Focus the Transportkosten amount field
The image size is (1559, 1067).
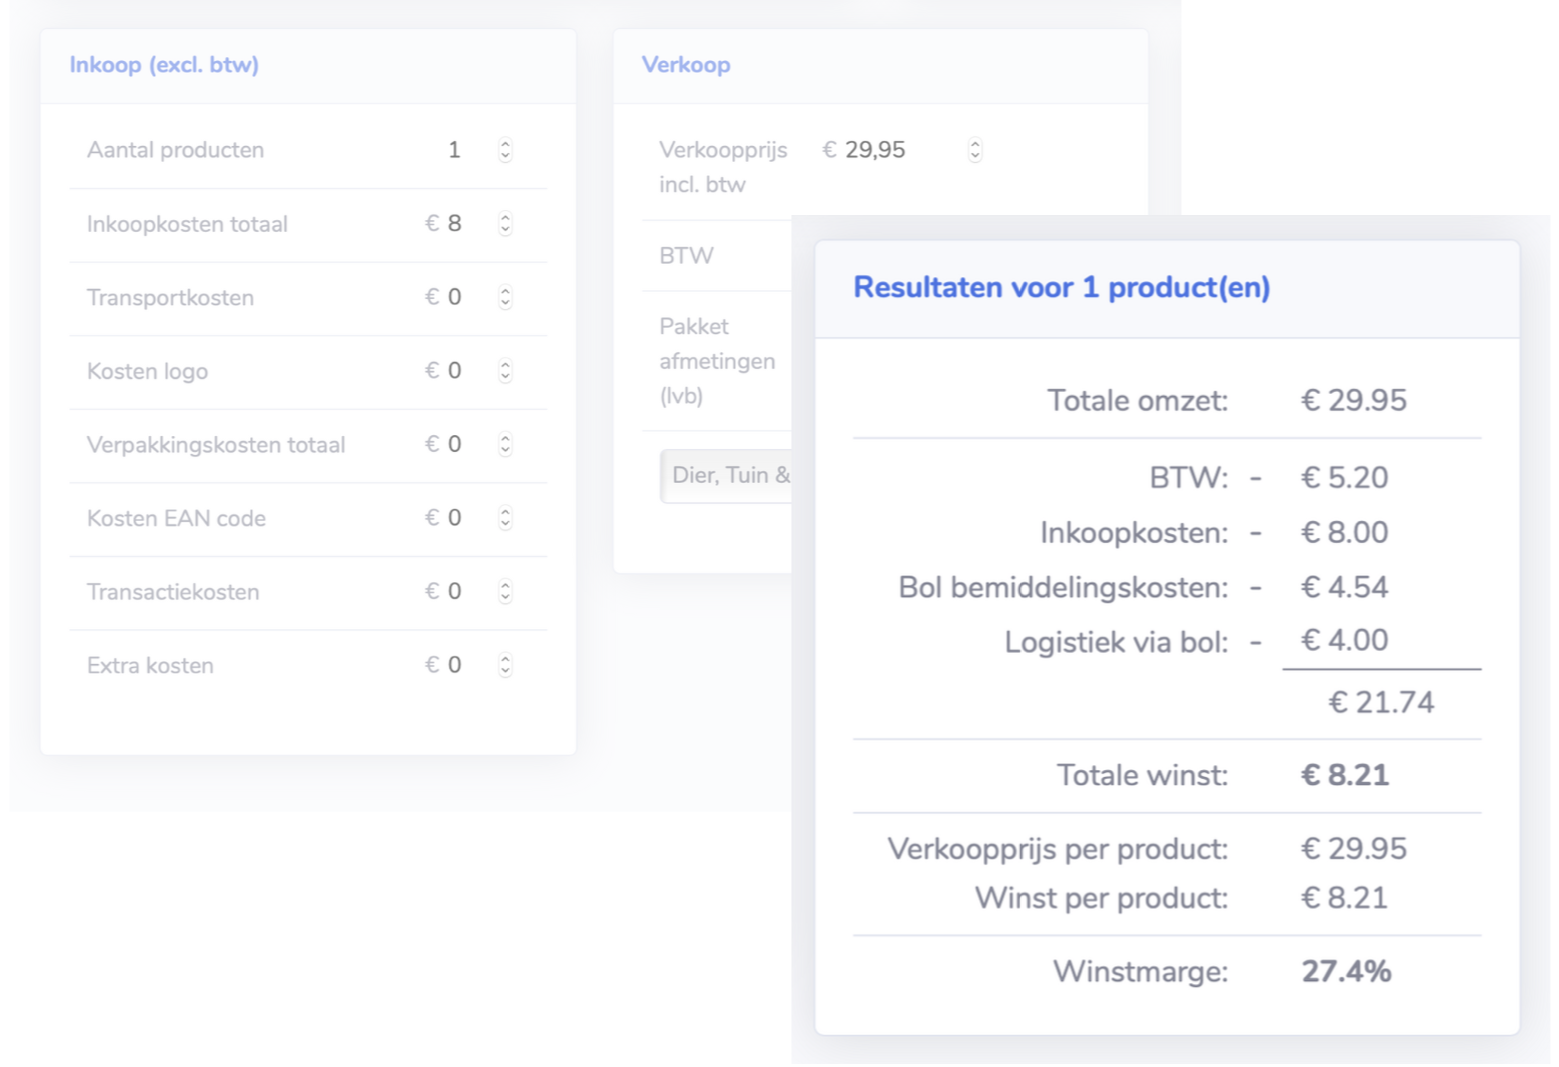[454, 298]
